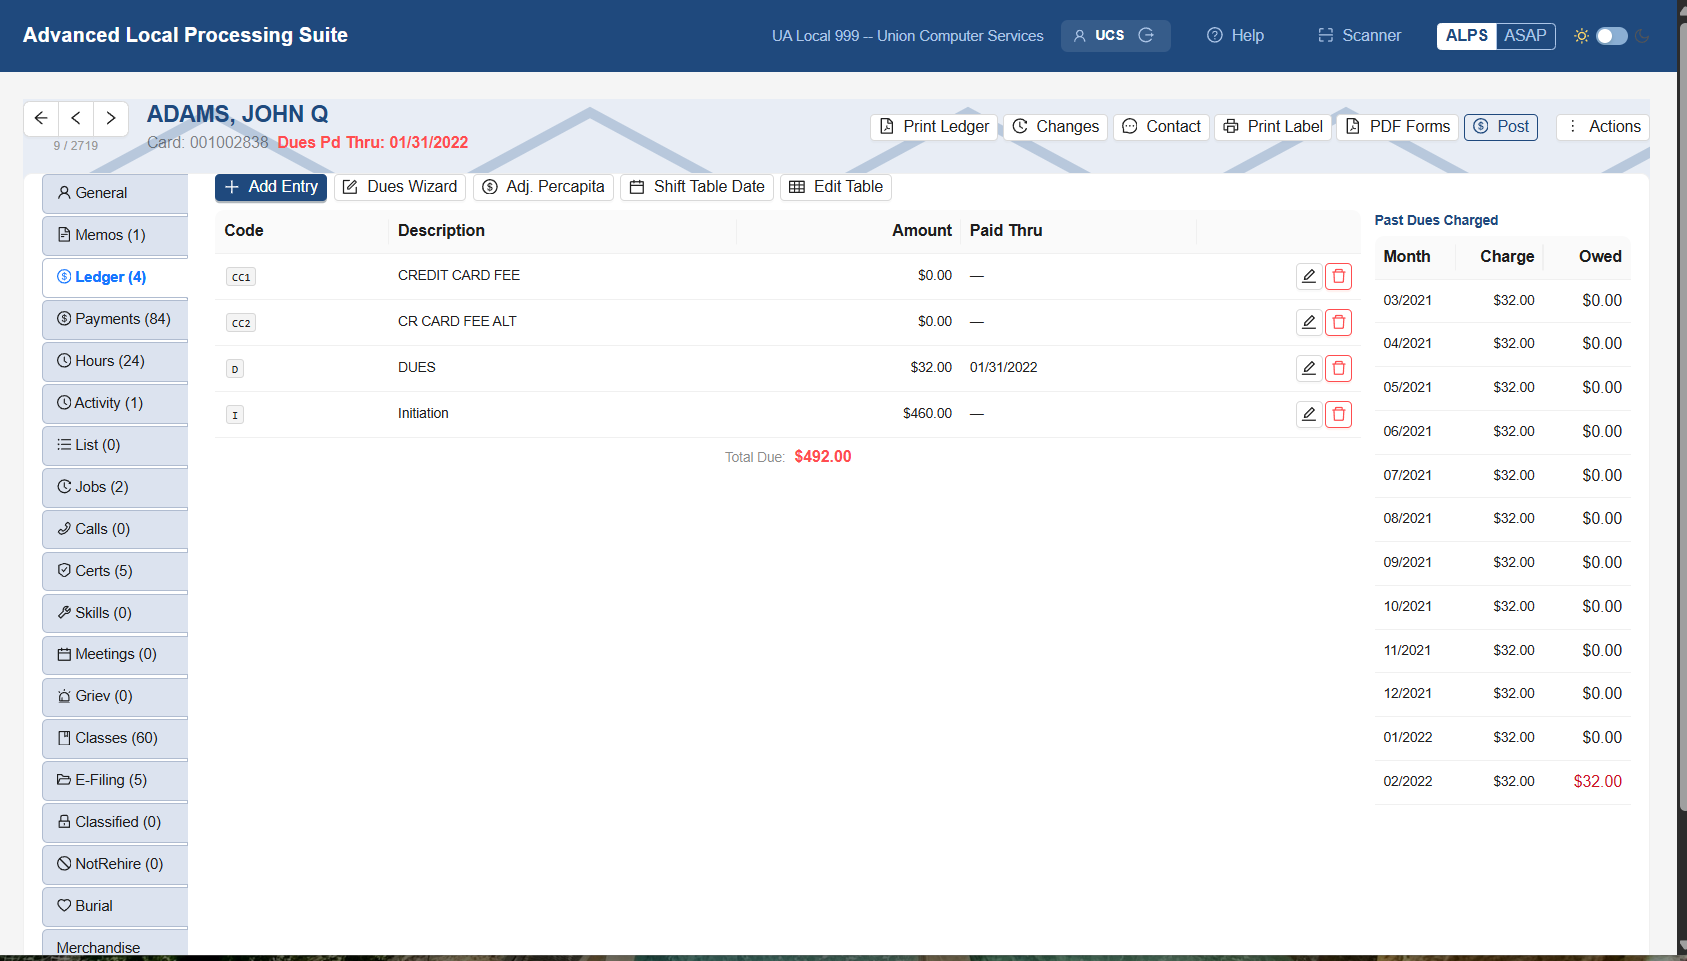Open the Calls (0) tab
1687x961 pixels.
(115, 529)
